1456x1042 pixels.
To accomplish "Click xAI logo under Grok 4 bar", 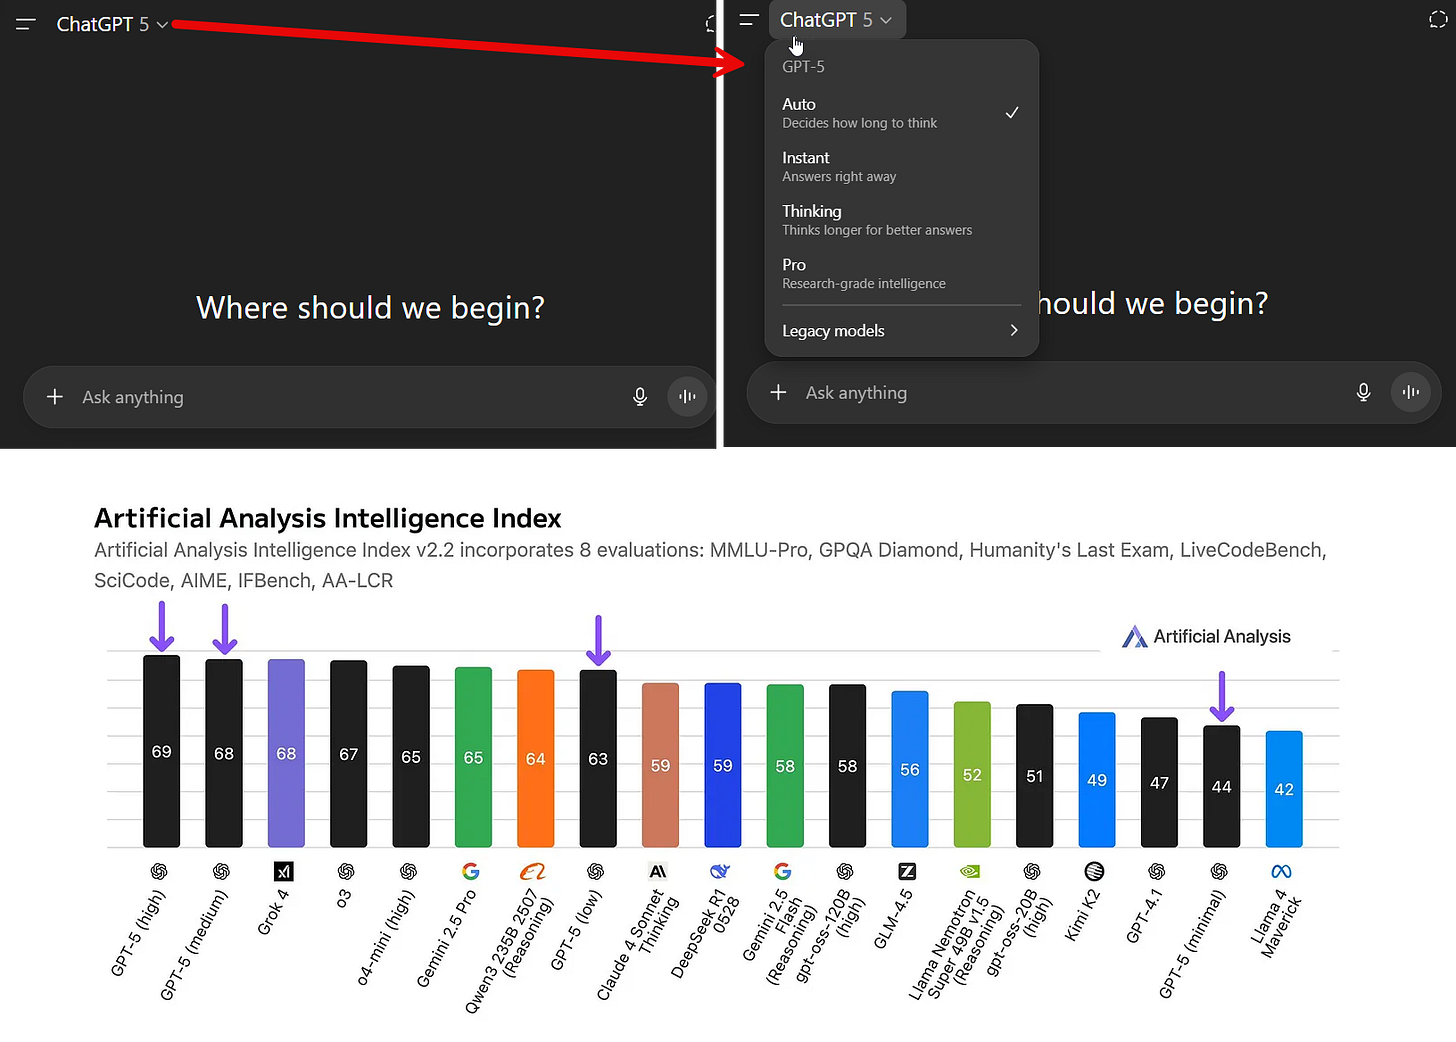I will click(284, 872).
